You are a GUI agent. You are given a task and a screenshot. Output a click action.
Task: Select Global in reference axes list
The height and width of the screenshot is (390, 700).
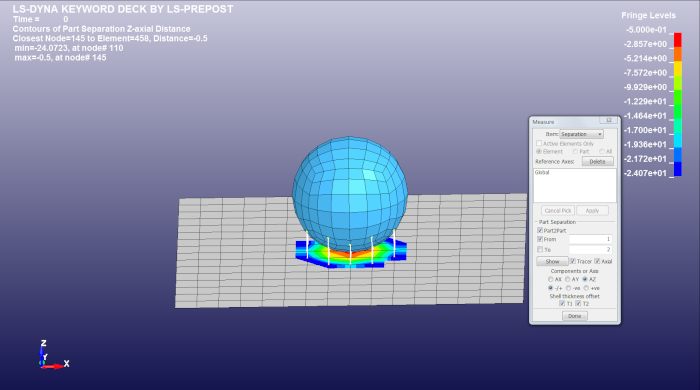[542, 172]
